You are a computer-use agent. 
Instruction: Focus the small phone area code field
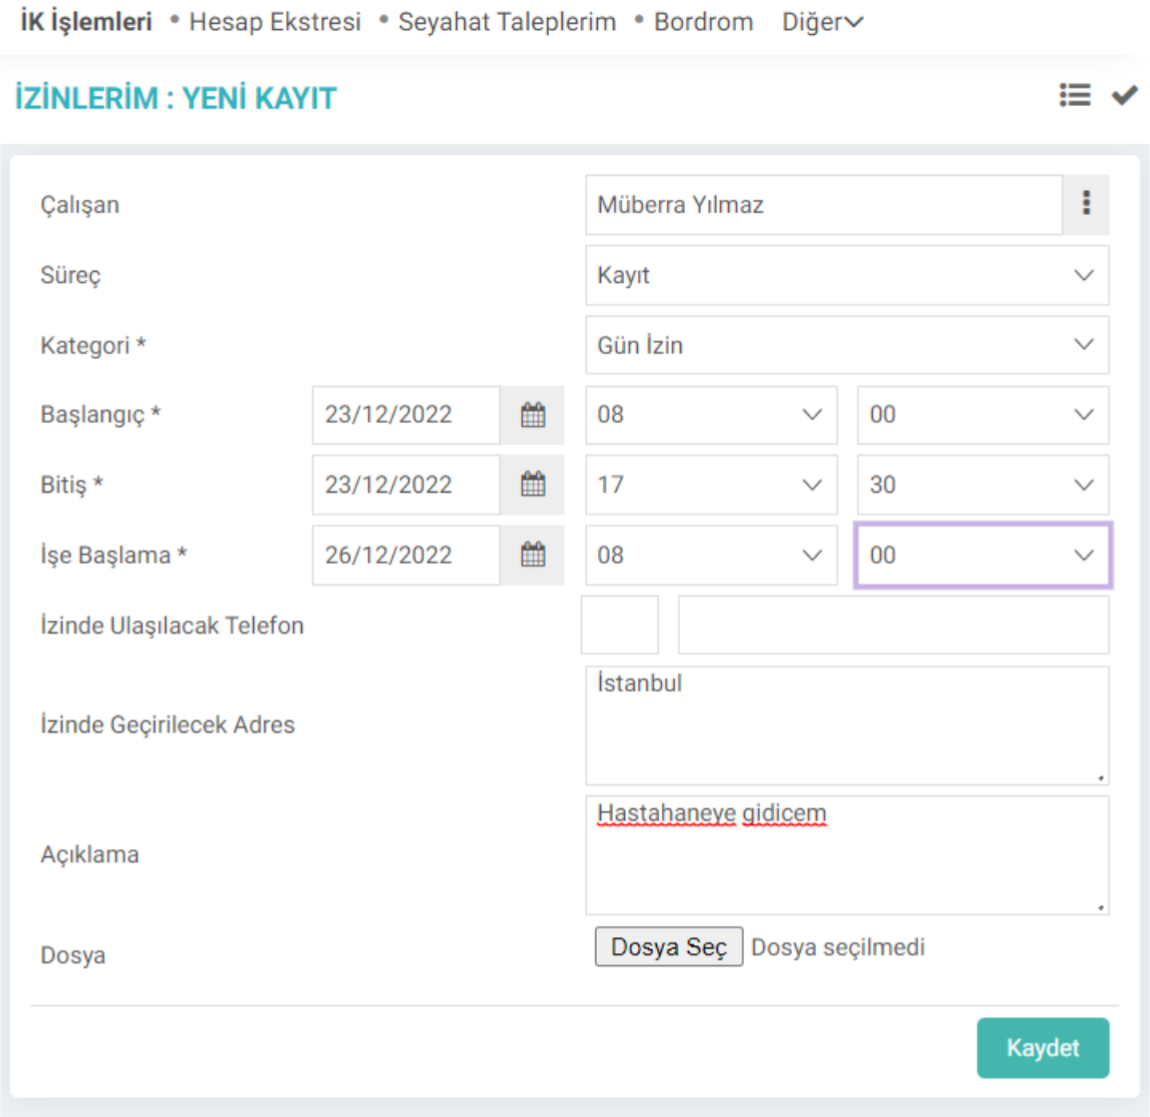(620, 625)
